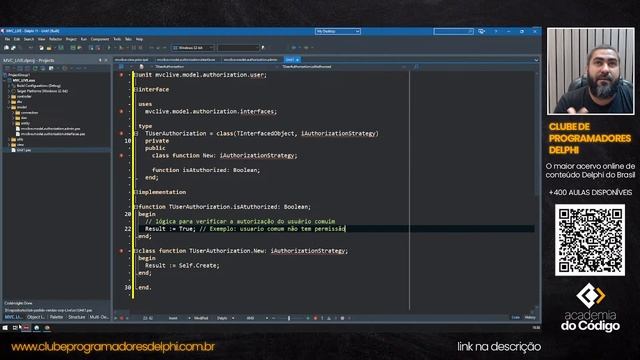
Task: Expand the dao folder
Action: coord(13,118)
